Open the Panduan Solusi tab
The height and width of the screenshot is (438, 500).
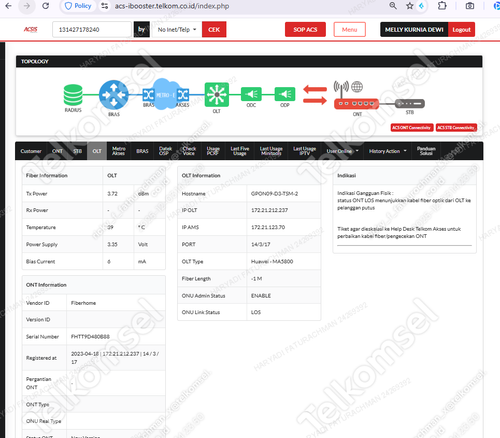(x=426, y=151)
